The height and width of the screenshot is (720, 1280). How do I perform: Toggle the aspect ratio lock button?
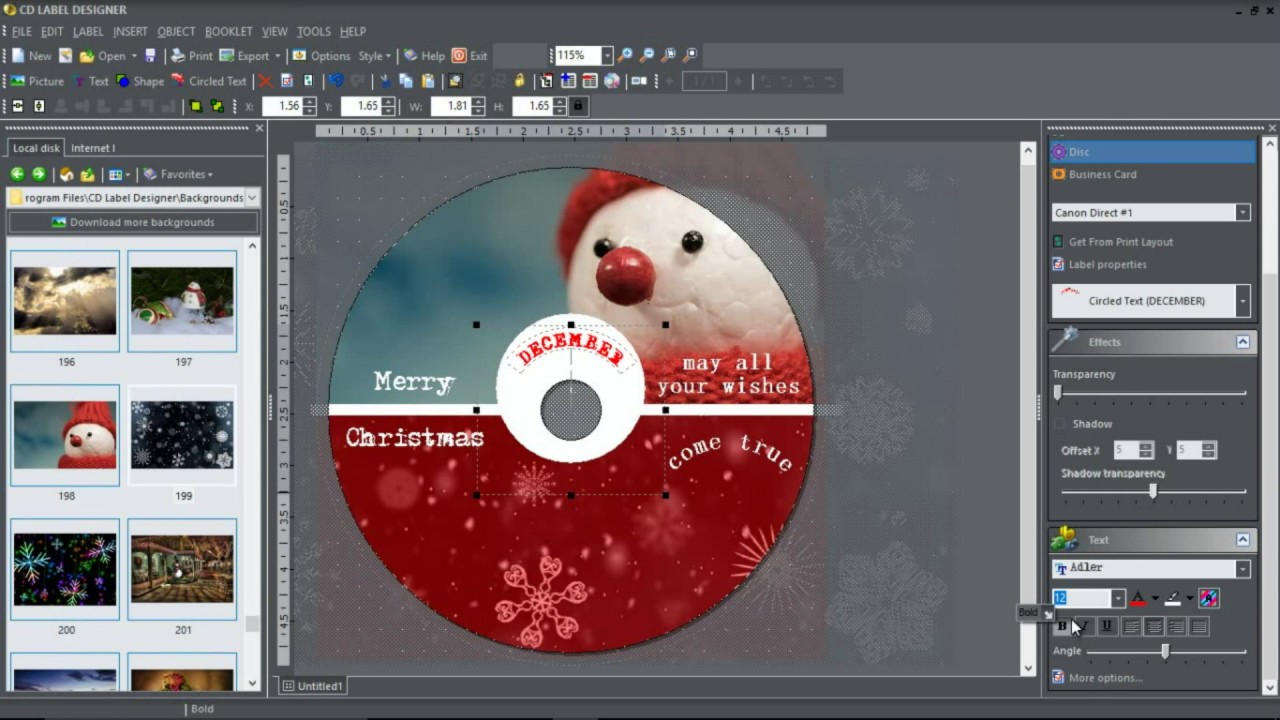(578, 106)
